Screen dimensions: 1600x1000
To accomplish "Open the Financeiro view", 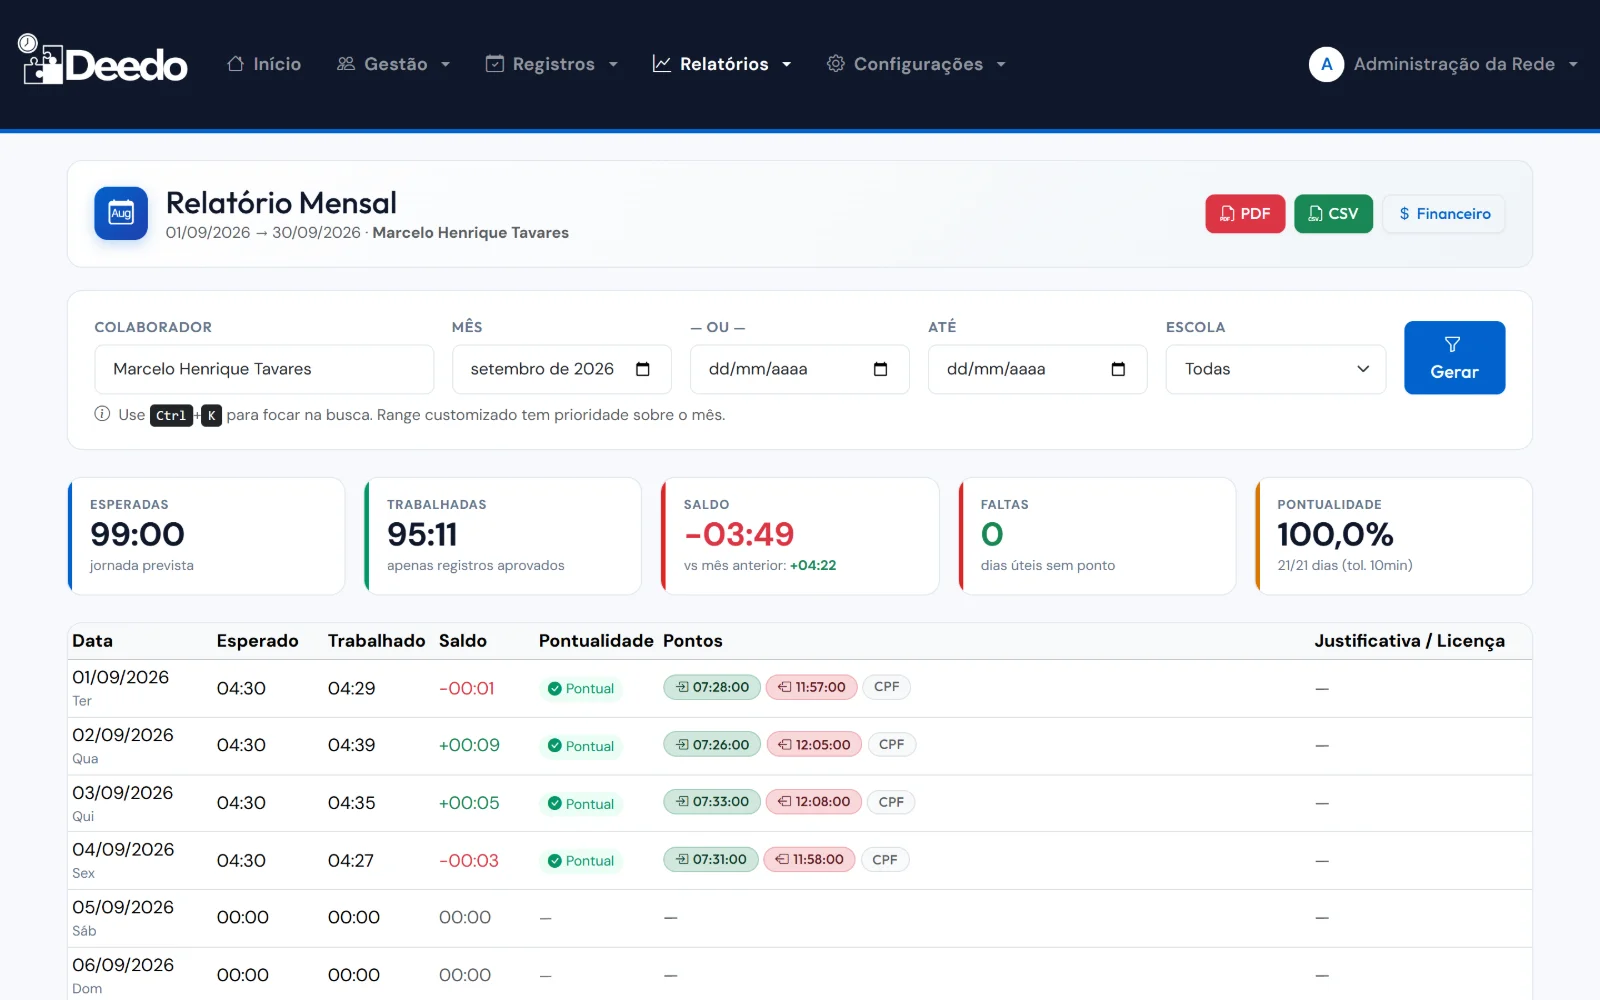I will [1444, 214].
